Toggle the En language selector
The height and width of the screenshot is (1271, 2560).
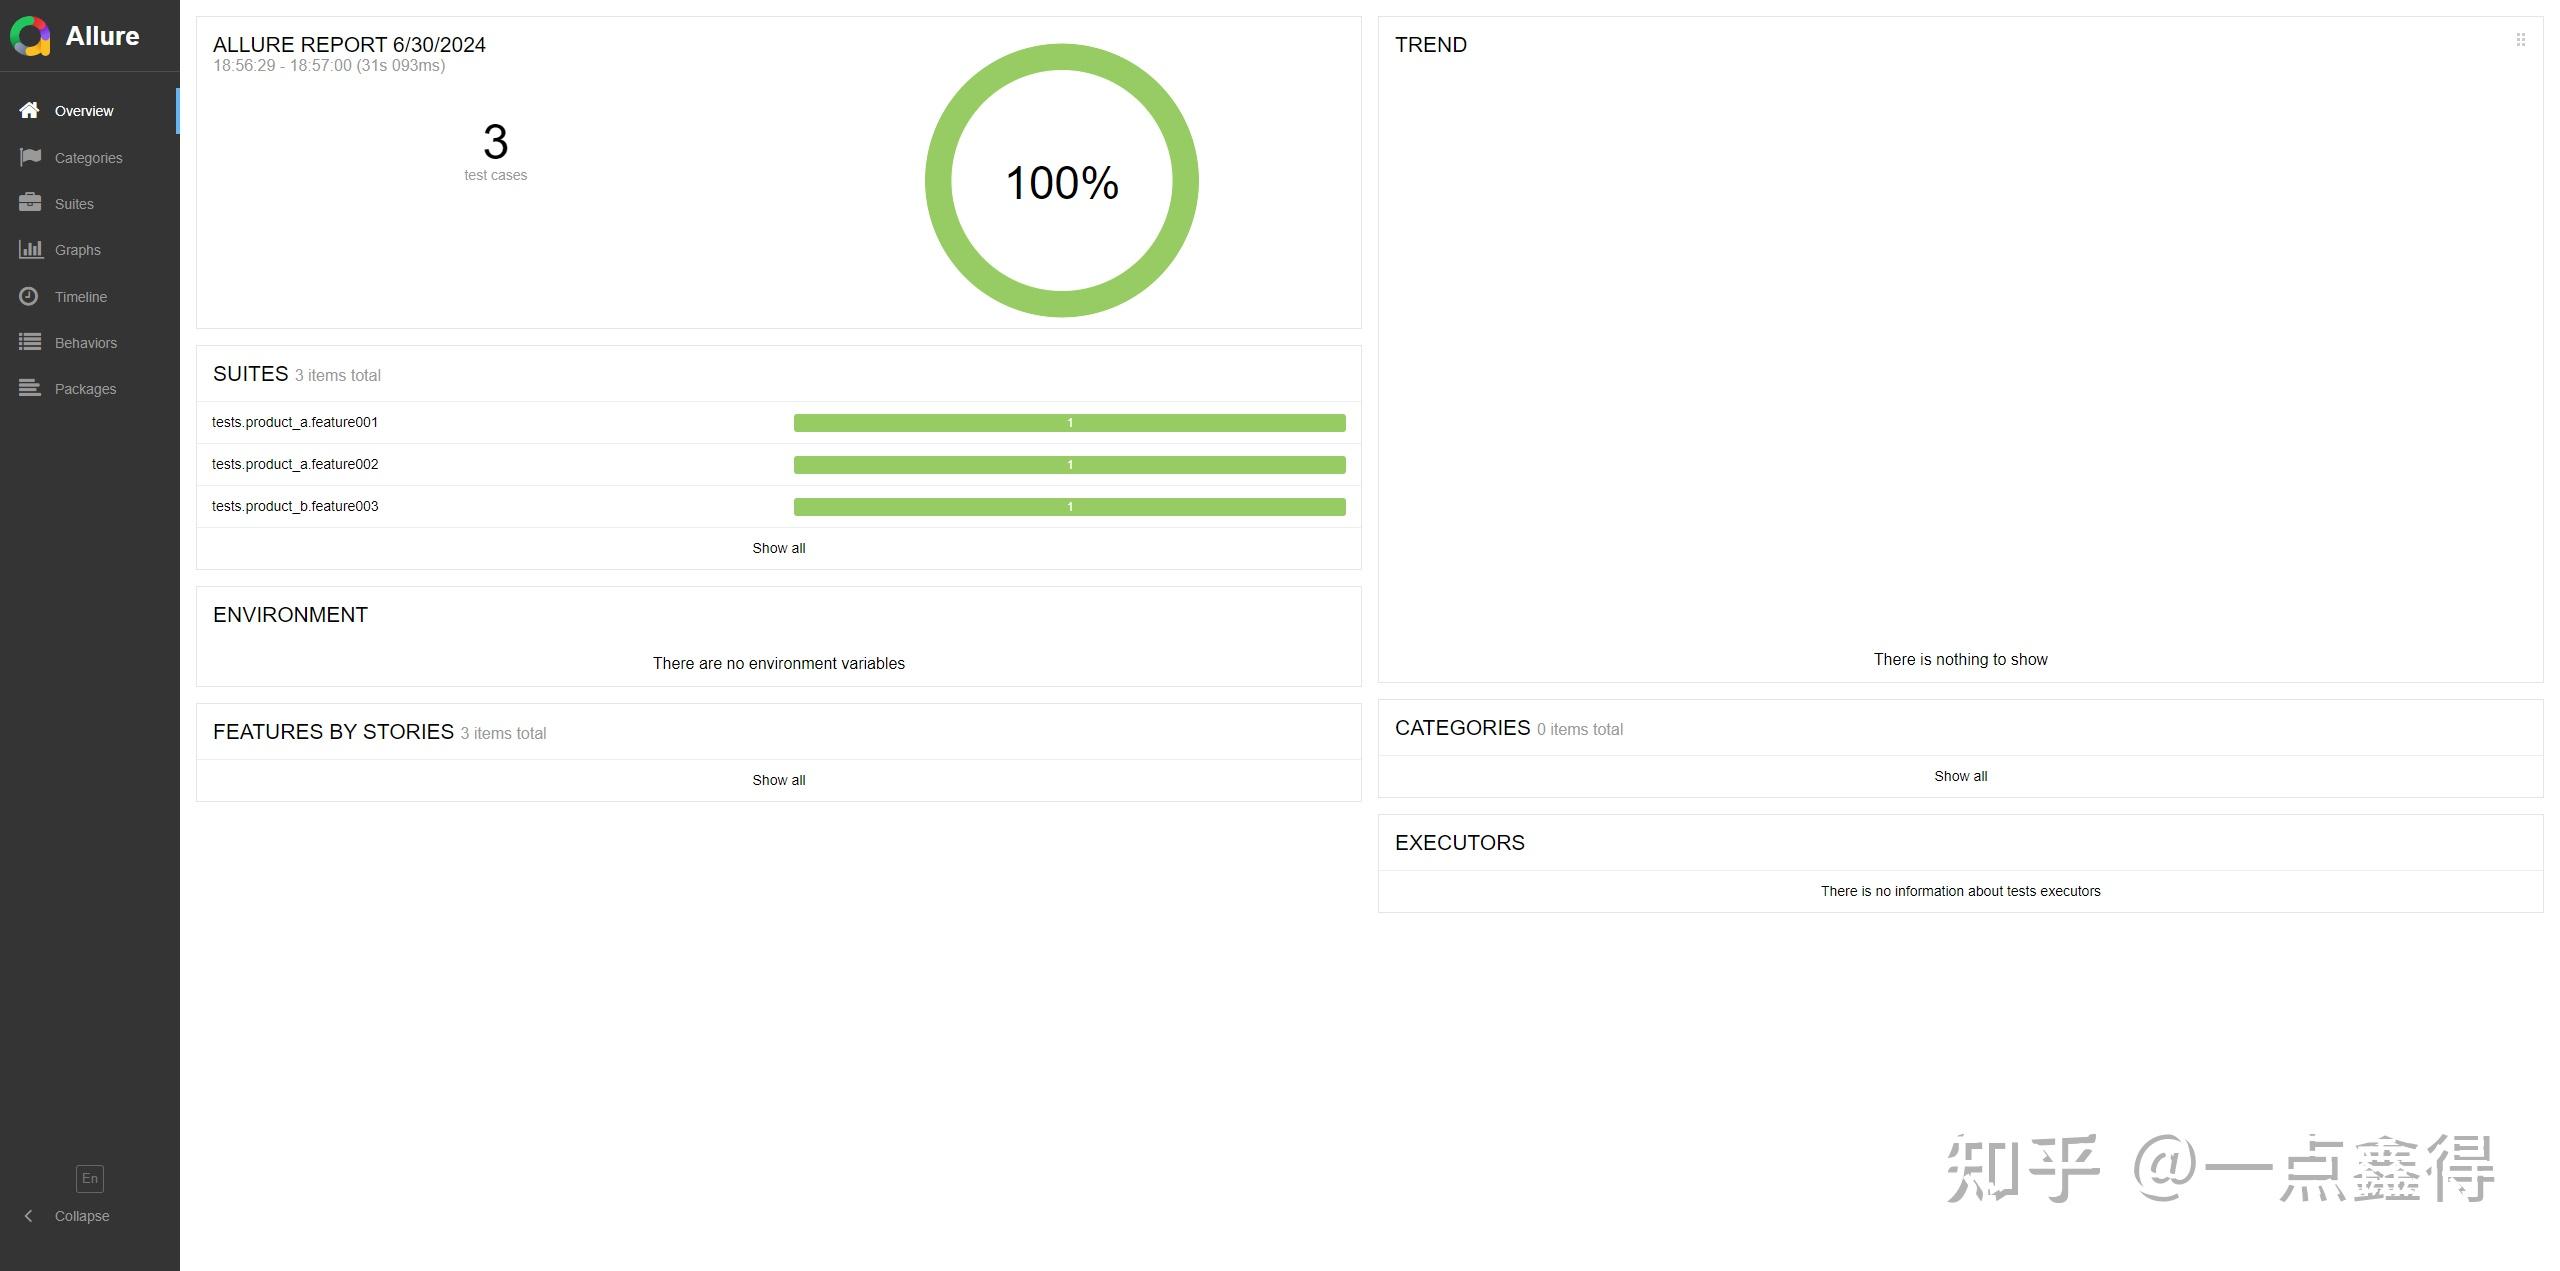[x=89, y=1178]
